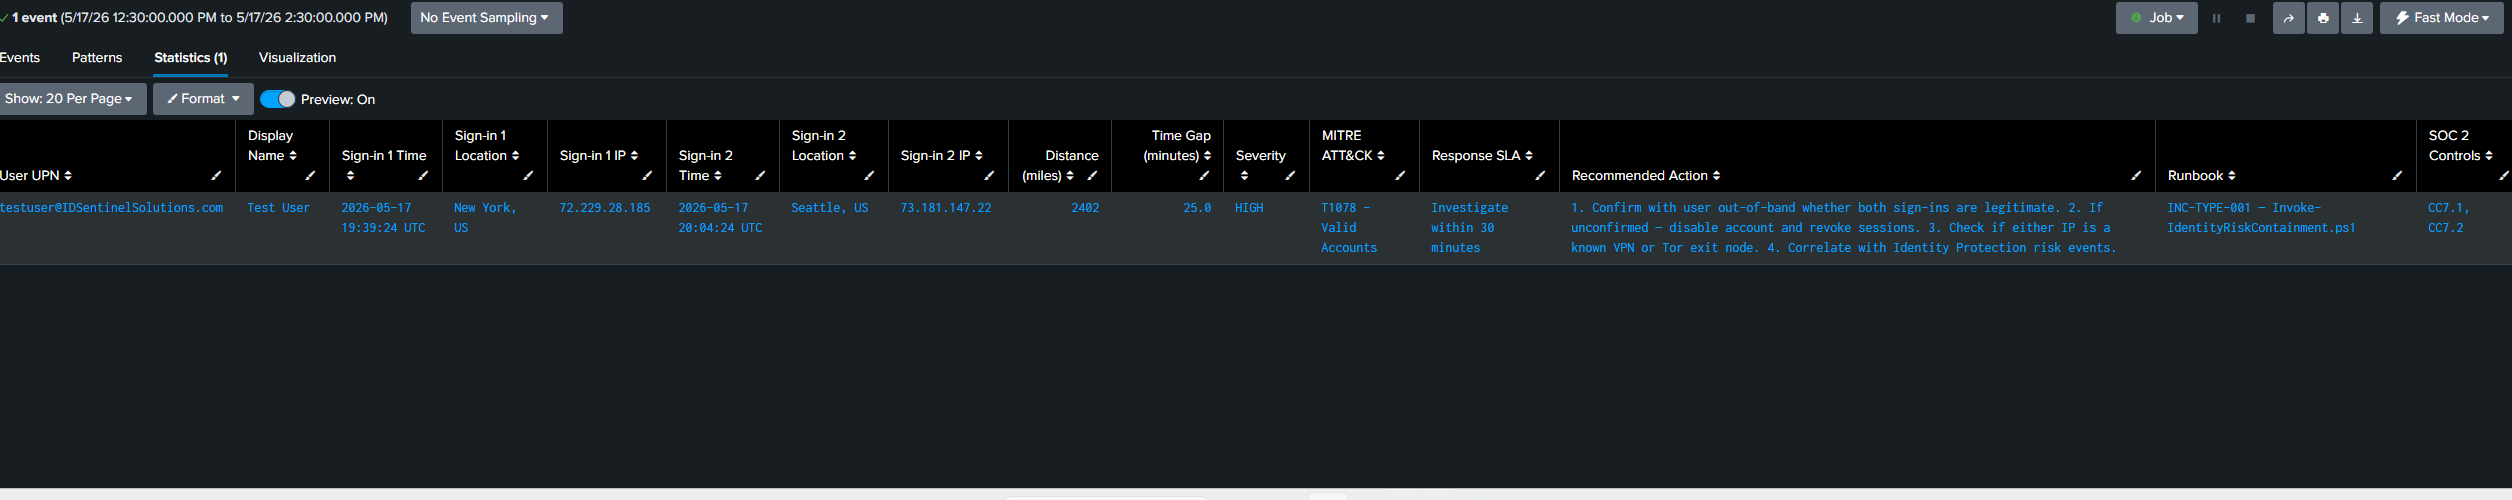Open the Visualization tab
The height and width of the screenshot is (500, 2512).
297,58
